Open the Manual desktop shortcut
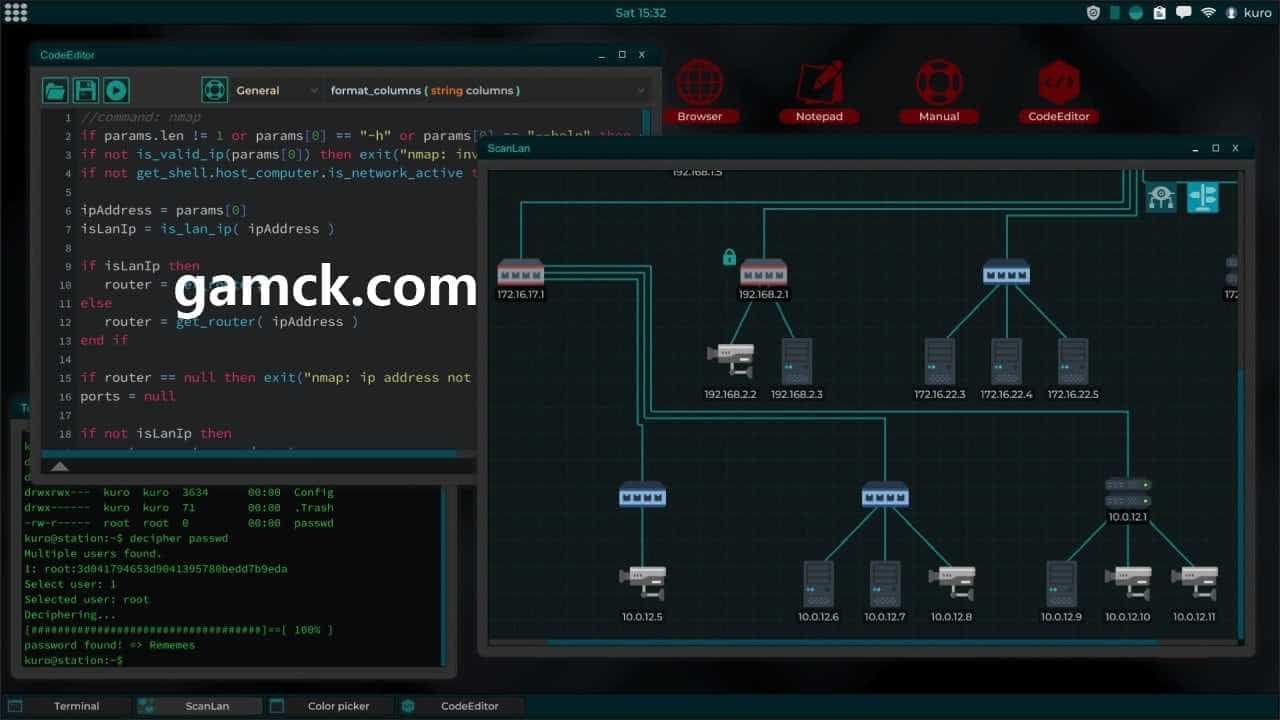The width and height of the screenshot is (1280, 720). pyautogui.click(x=939, y=92)
